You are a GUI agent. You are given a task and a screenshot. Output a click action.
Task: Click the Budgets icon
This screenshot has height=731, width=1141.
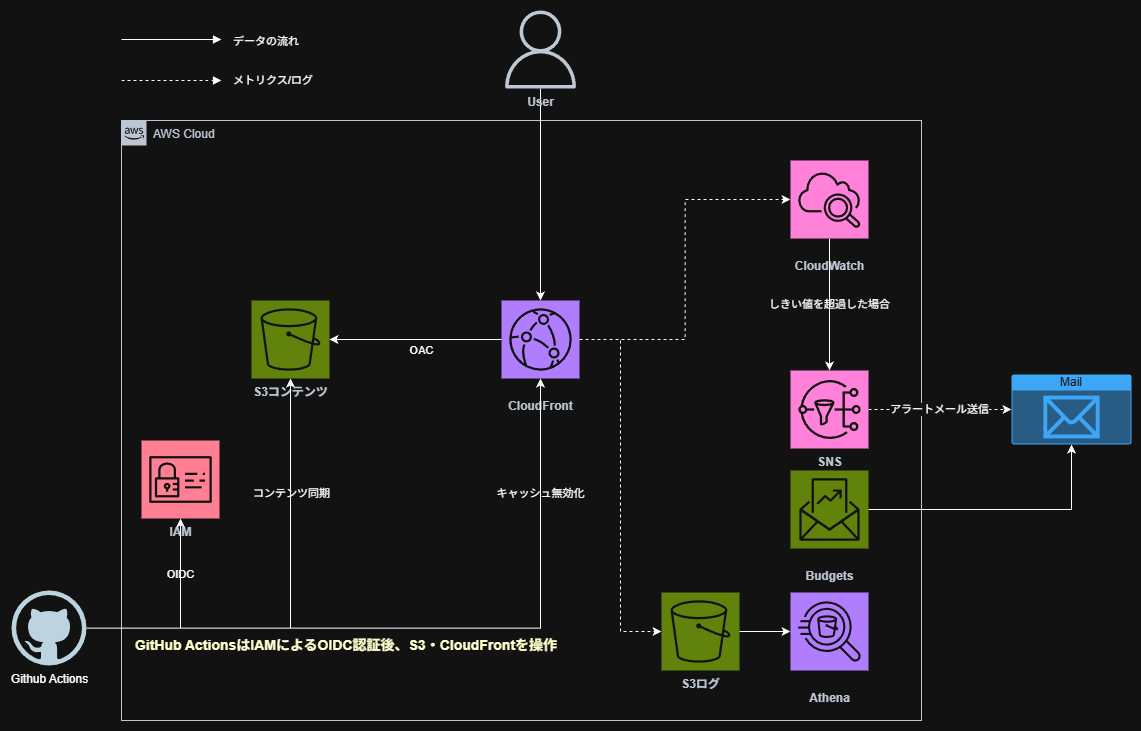click(829, 509)
